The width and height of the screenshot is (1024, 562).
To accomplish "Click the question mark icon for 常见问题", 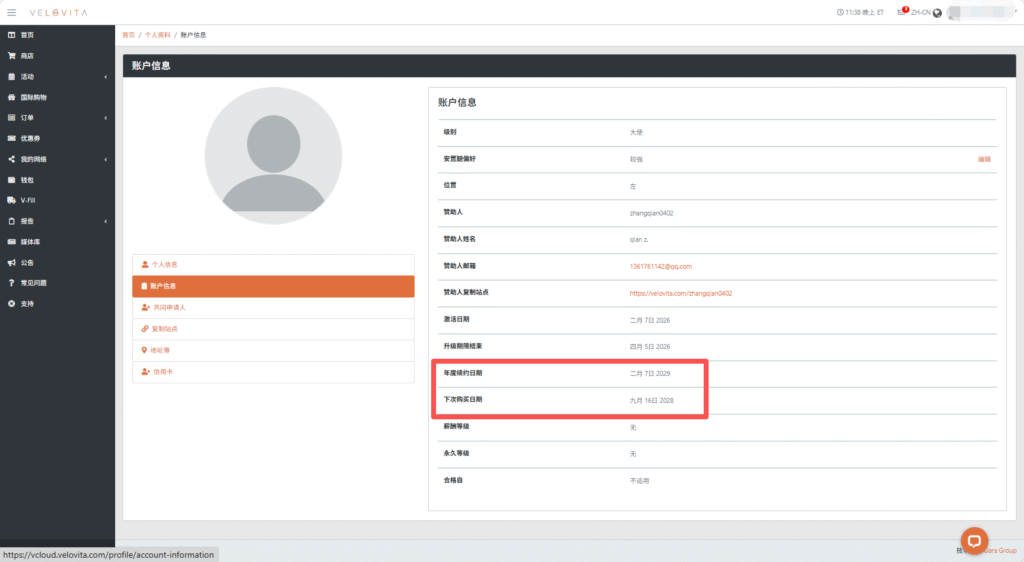I will [x=11, y=283].
